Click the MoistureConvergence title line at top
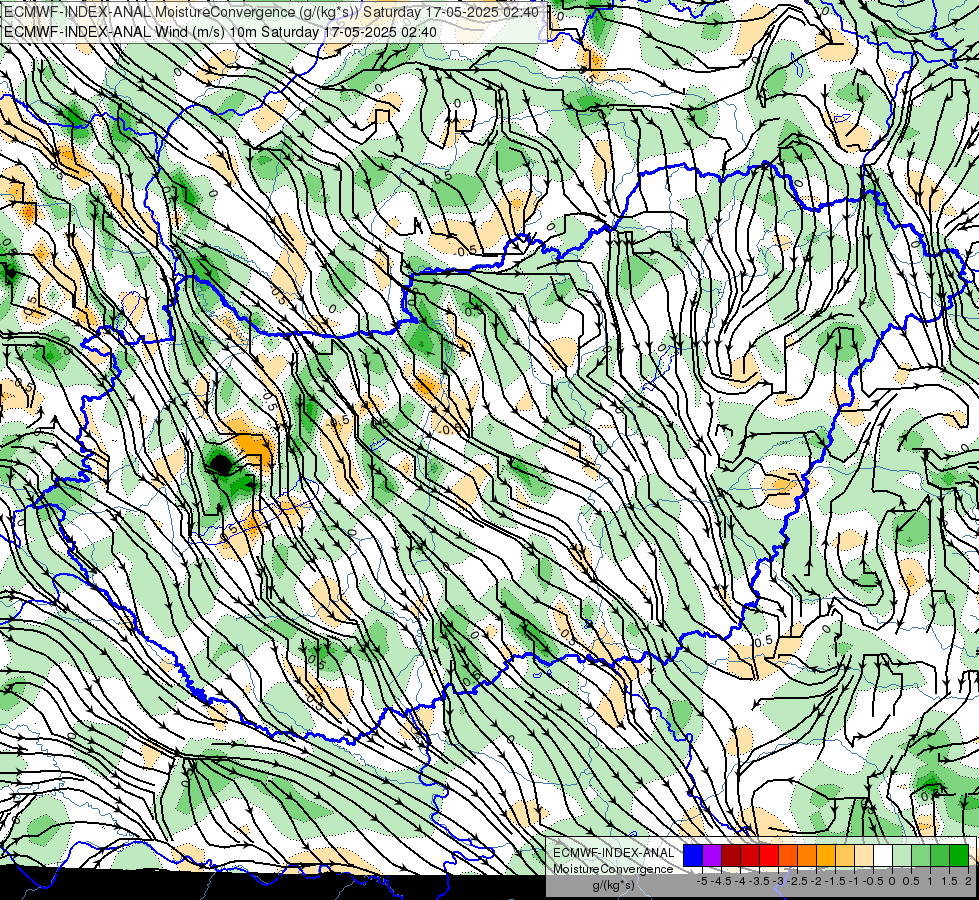Viewport: 979px width, 900px height. point(270,12)
